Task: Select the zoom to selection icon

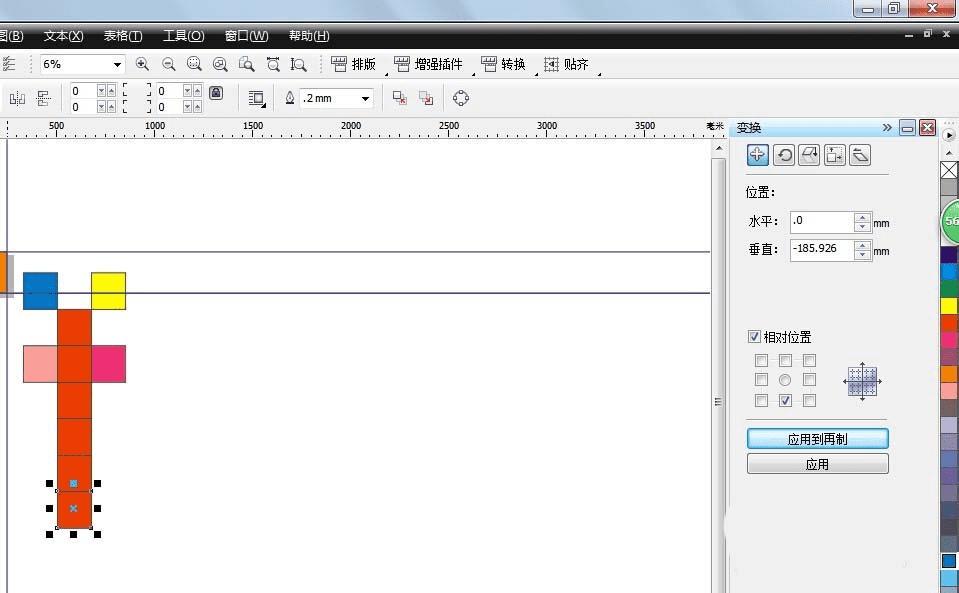Action: 194,64
